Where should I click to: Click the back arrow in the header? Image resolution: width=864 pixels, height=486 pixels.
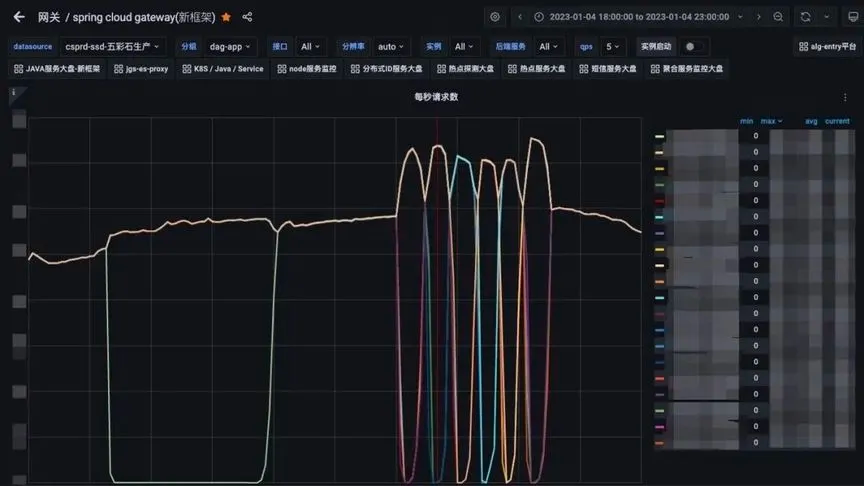(19, 17)
